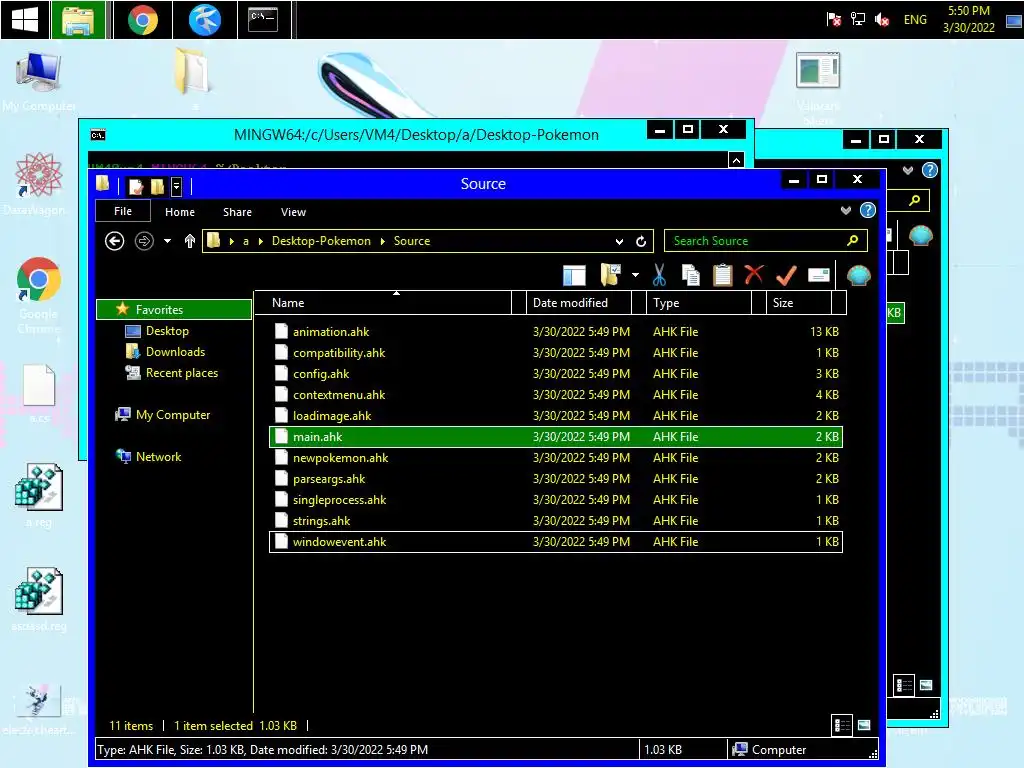Click the search magnifier icon in Source
This screenshot has height=768, width=1024.
(x=853, y=240)
